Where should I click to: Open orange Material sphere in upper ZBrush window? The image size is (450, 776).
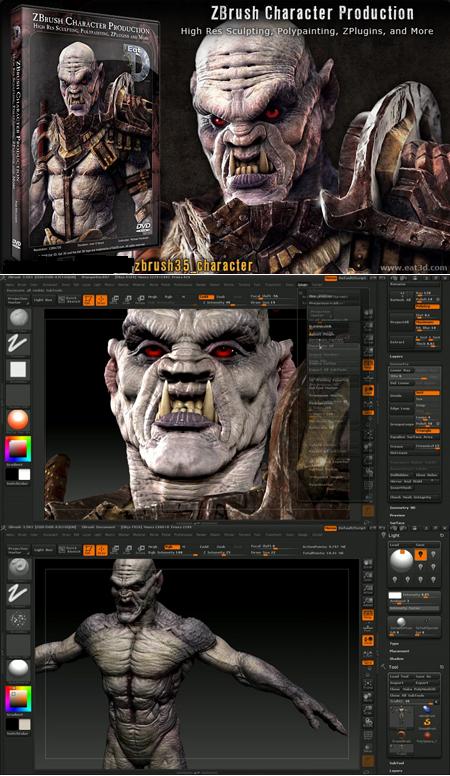18,420
